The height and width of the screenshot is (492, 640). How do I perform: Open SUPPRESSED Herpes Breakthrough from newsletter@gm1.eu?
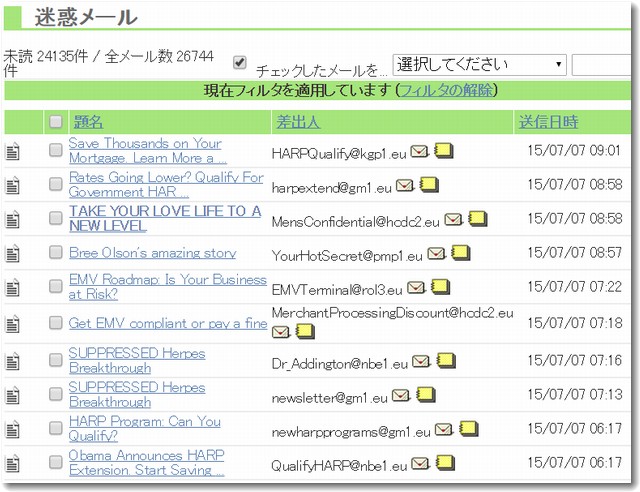pos(137,394)
